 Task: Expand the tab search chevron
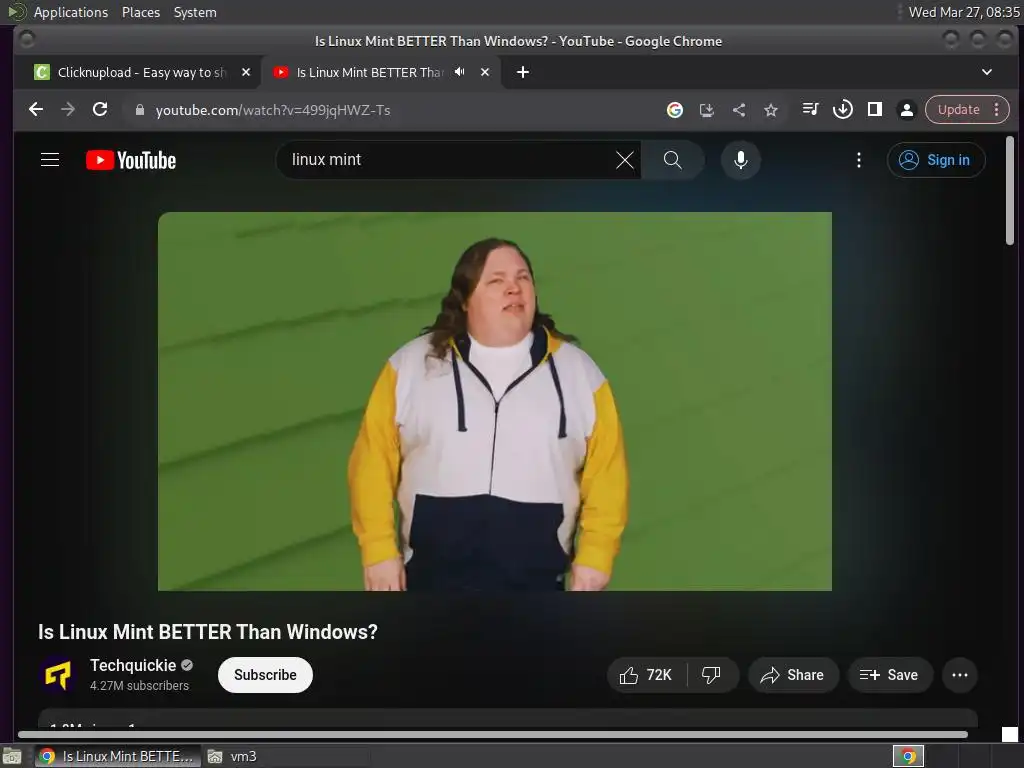(x=987, y=72)
